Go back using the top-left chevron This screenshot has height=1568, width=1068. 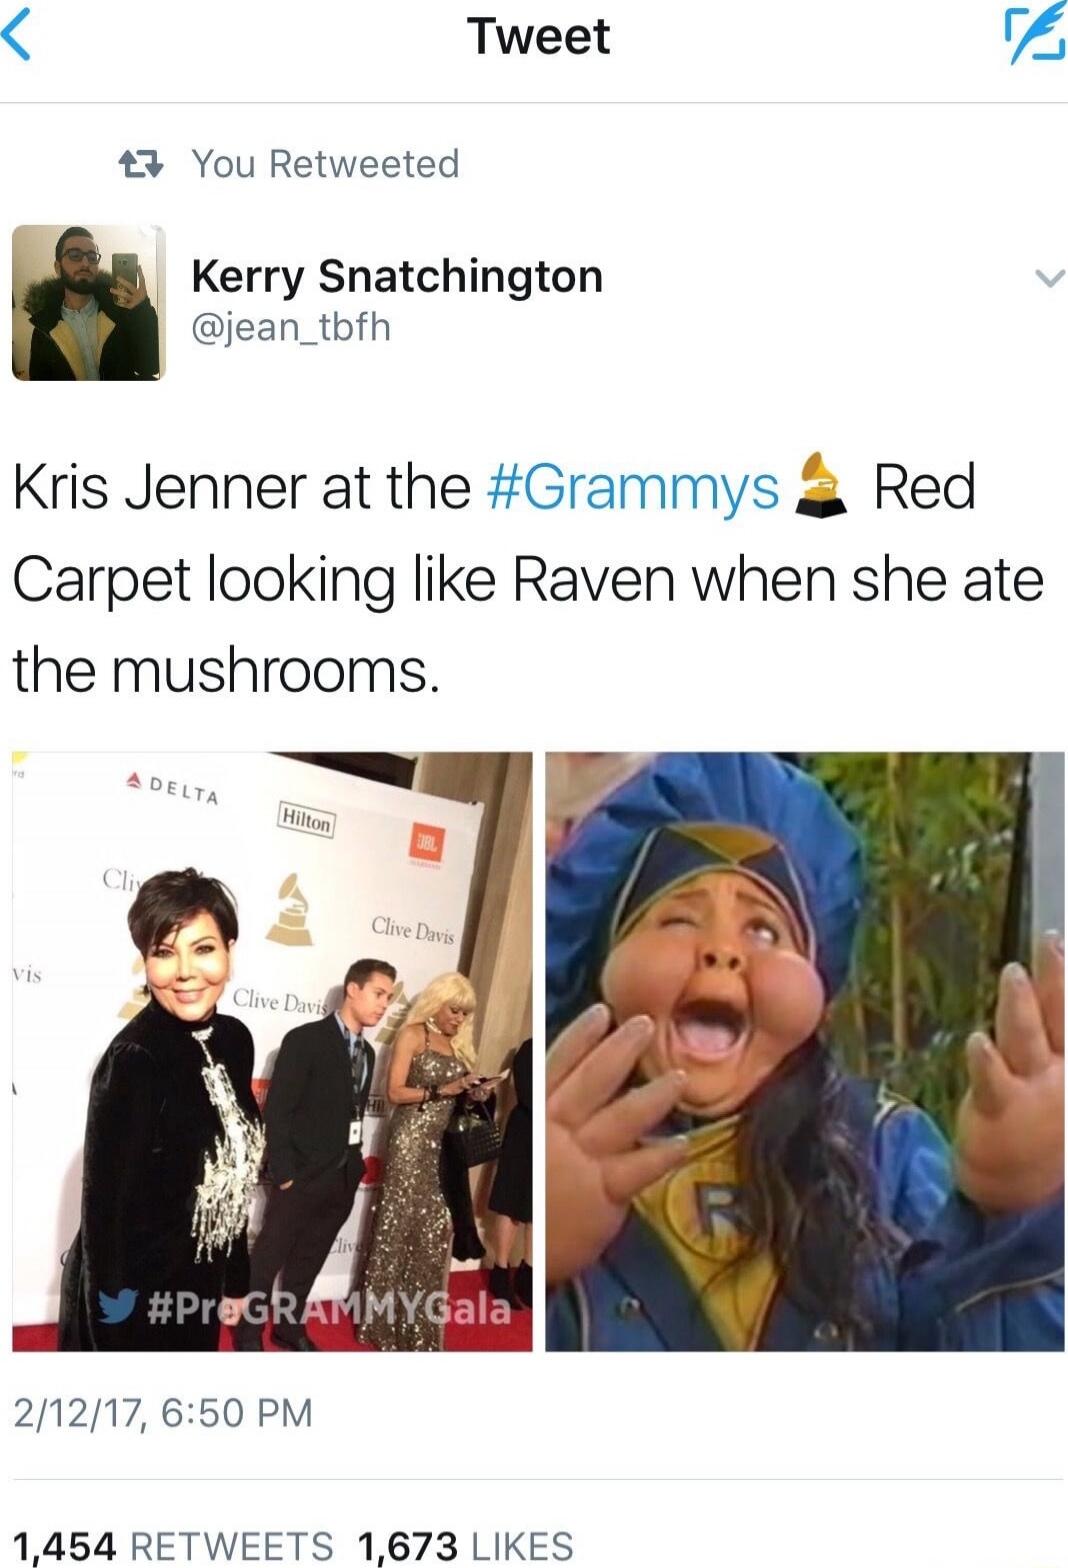16,37
